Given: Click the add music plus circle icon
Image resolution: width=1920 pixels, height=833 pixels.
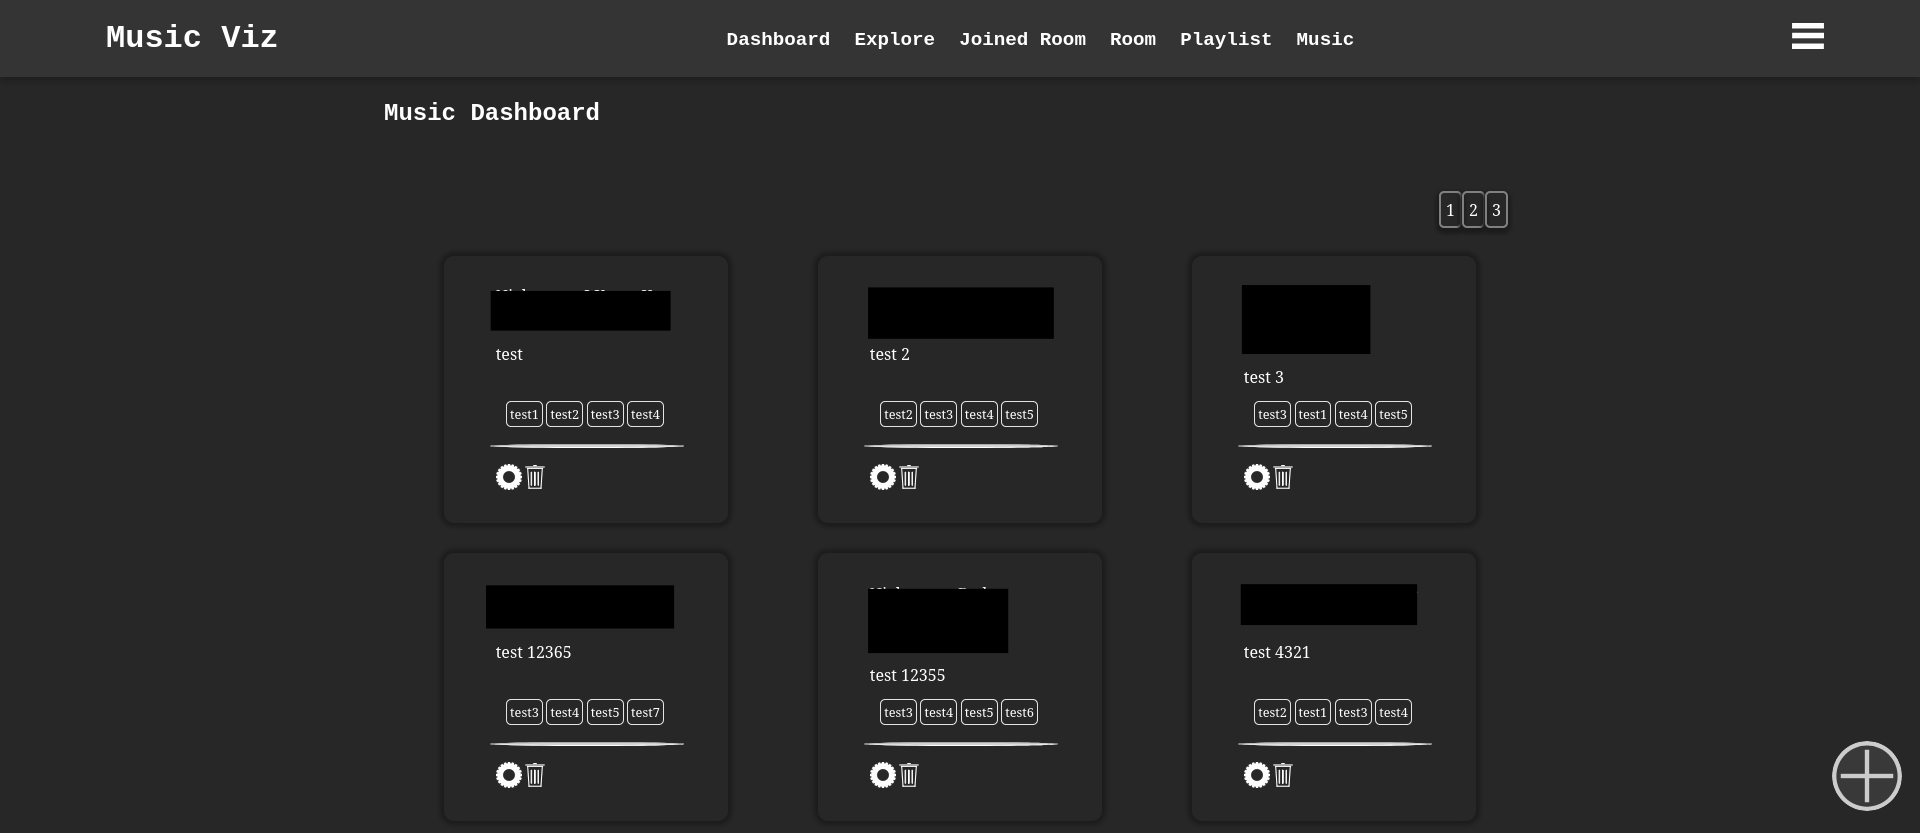Looking at the screenshot, I should coord(1866,775).
